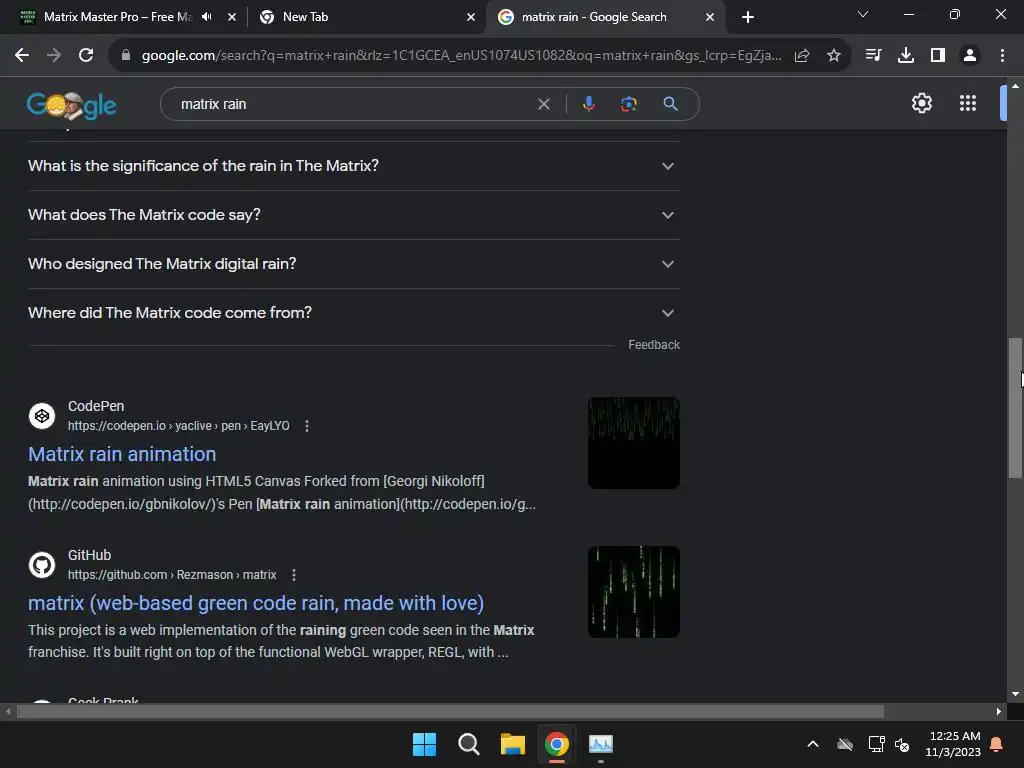Open the Chrome profile menu
The width and height of the screenshot is (1024, 768).
pyautogui.click(x=970, y=56)
